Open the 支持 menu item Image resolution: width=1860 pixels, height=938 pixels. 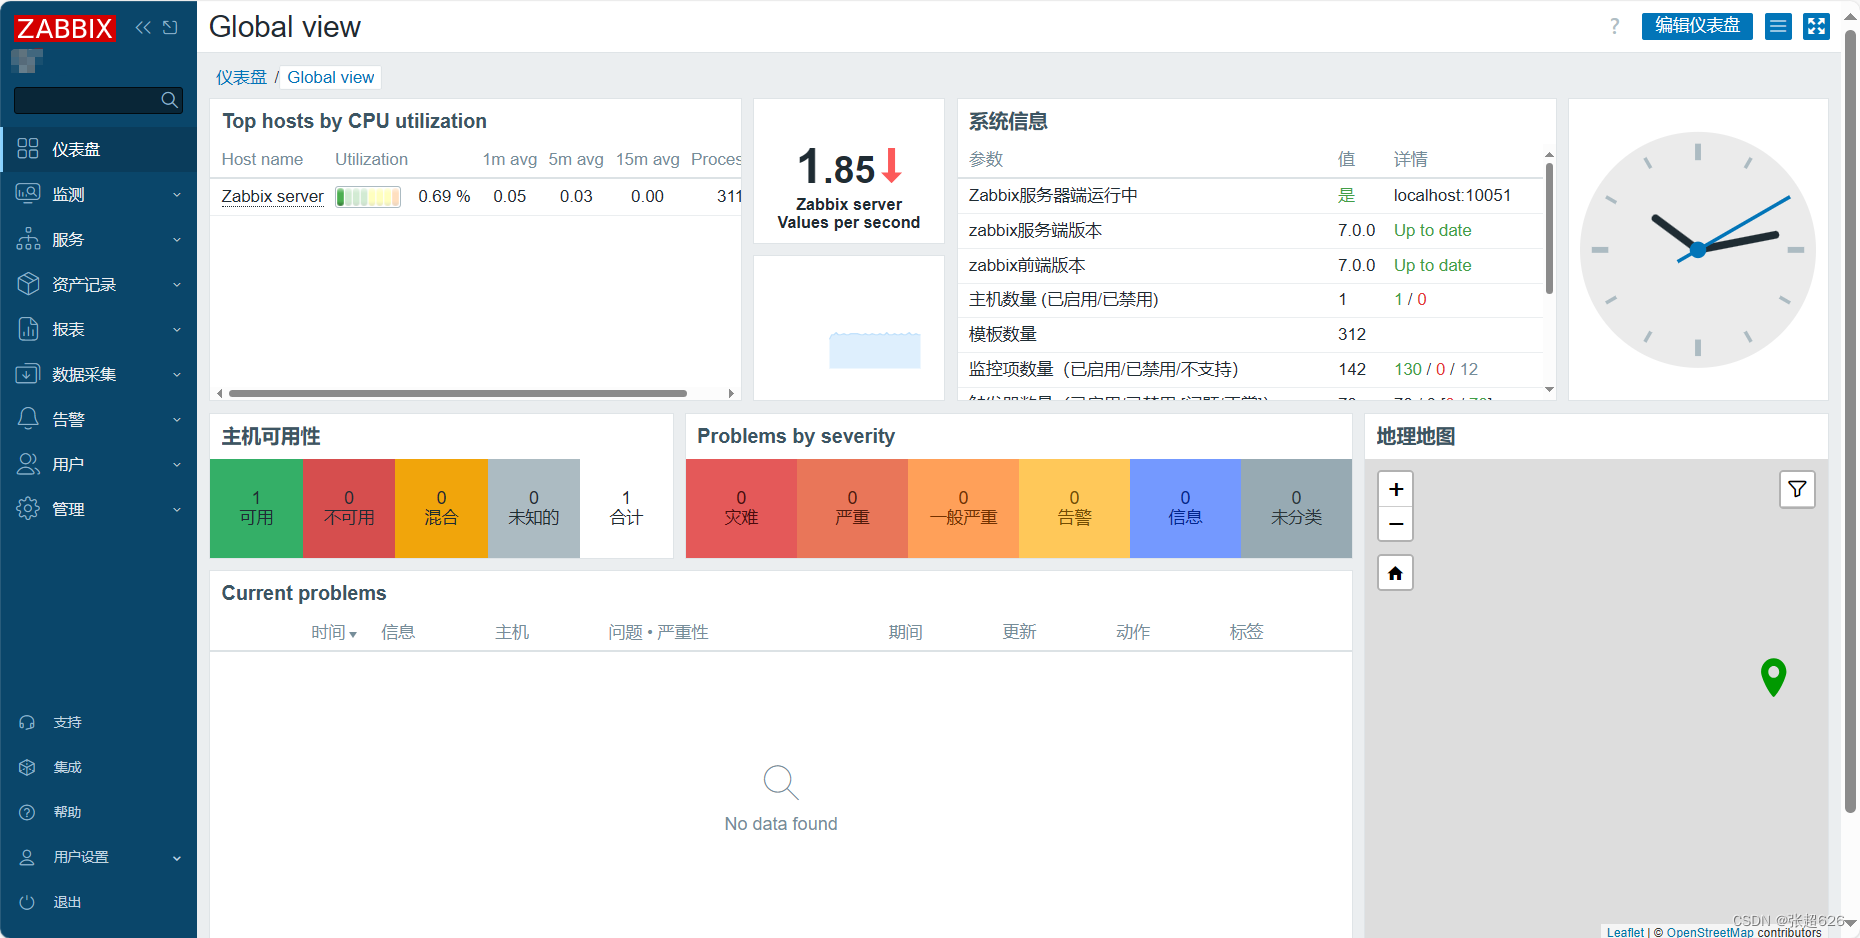tap(98, 722)
